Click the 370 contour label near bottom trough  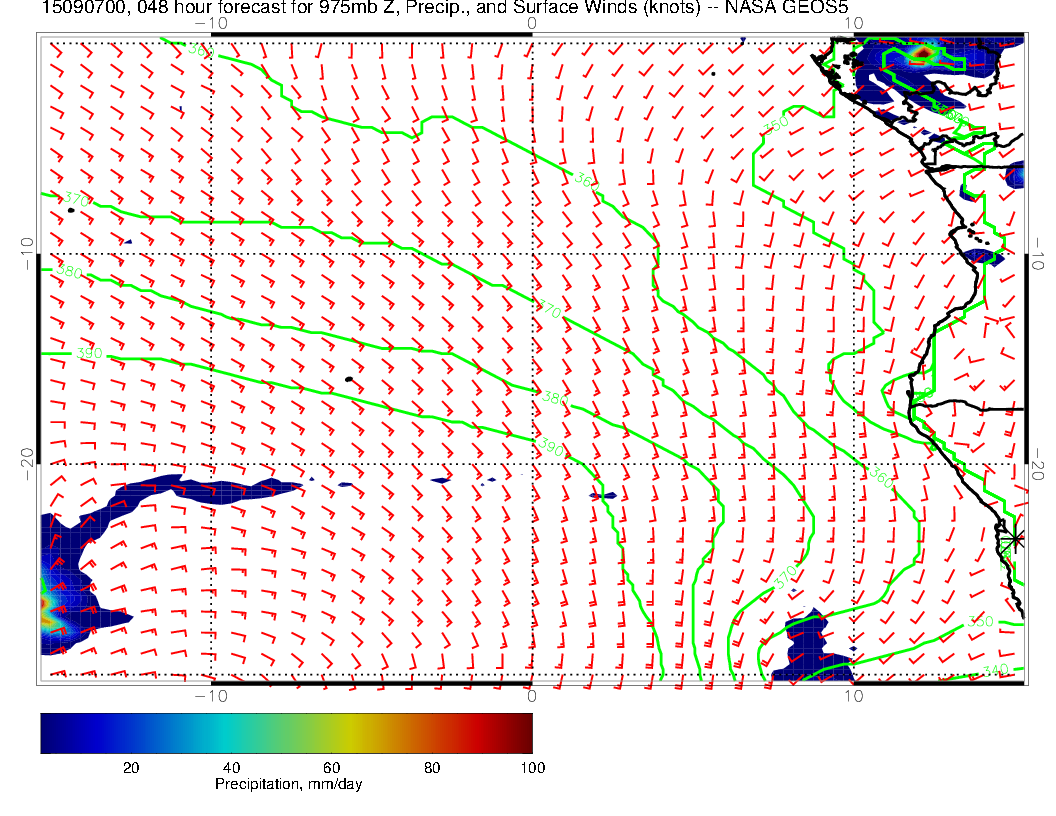pyautogui.click(x=785, y=577)
